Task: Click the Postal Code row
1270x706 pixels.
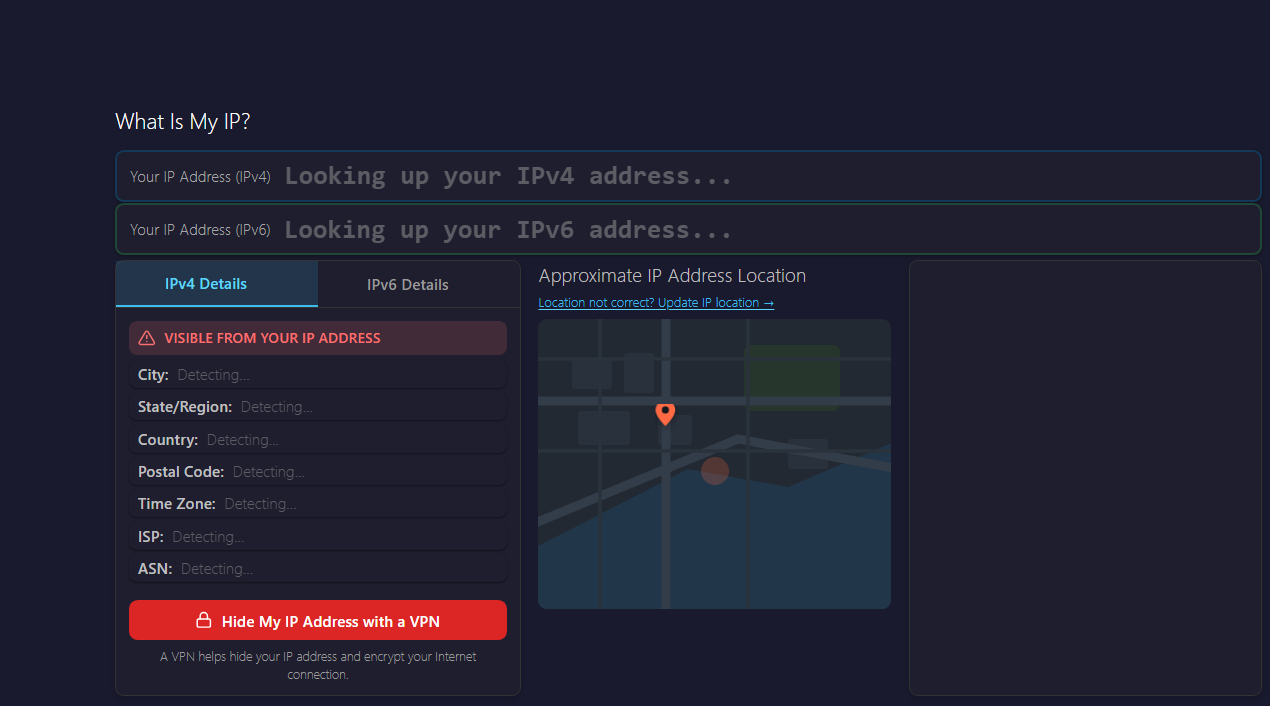Action: click(318, 472)
